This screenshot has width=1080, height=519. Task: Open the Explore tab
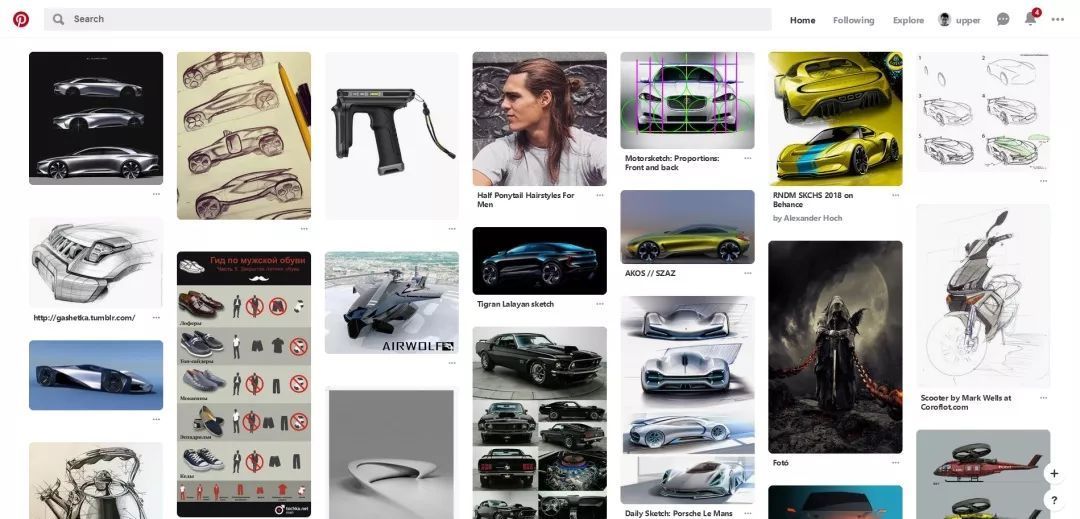tap(908, 20)
